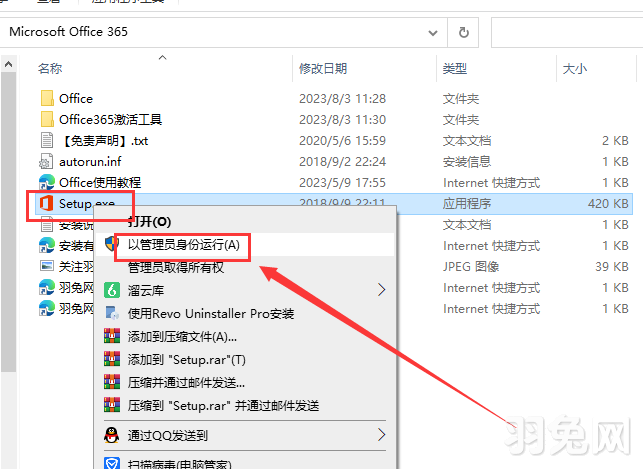Click the 安装信息 type cell
The height and width of the screenshot is (469, 643).
click(467, 162)
